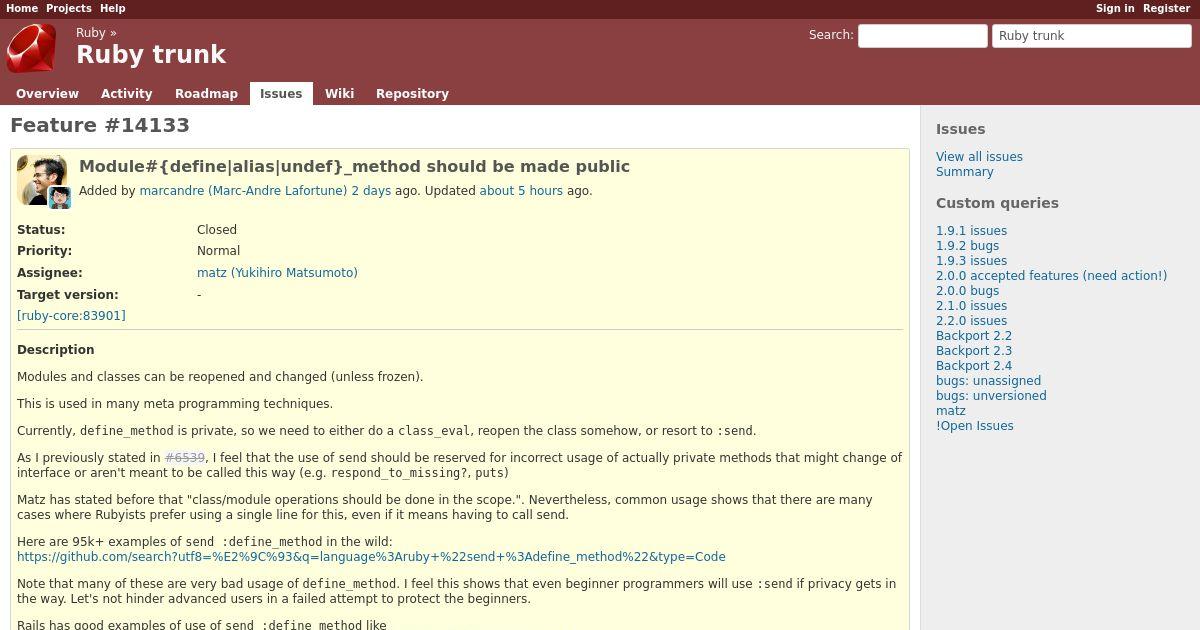The image size is (1200, 630).
Task: Open the struck-through issue #6539 link
Action: point(185,457)
